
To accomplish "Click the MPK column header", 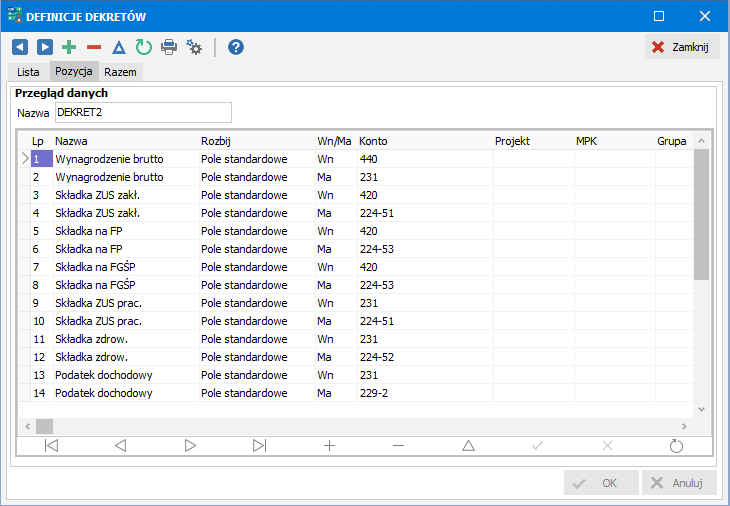I will (x=615, y=141).
